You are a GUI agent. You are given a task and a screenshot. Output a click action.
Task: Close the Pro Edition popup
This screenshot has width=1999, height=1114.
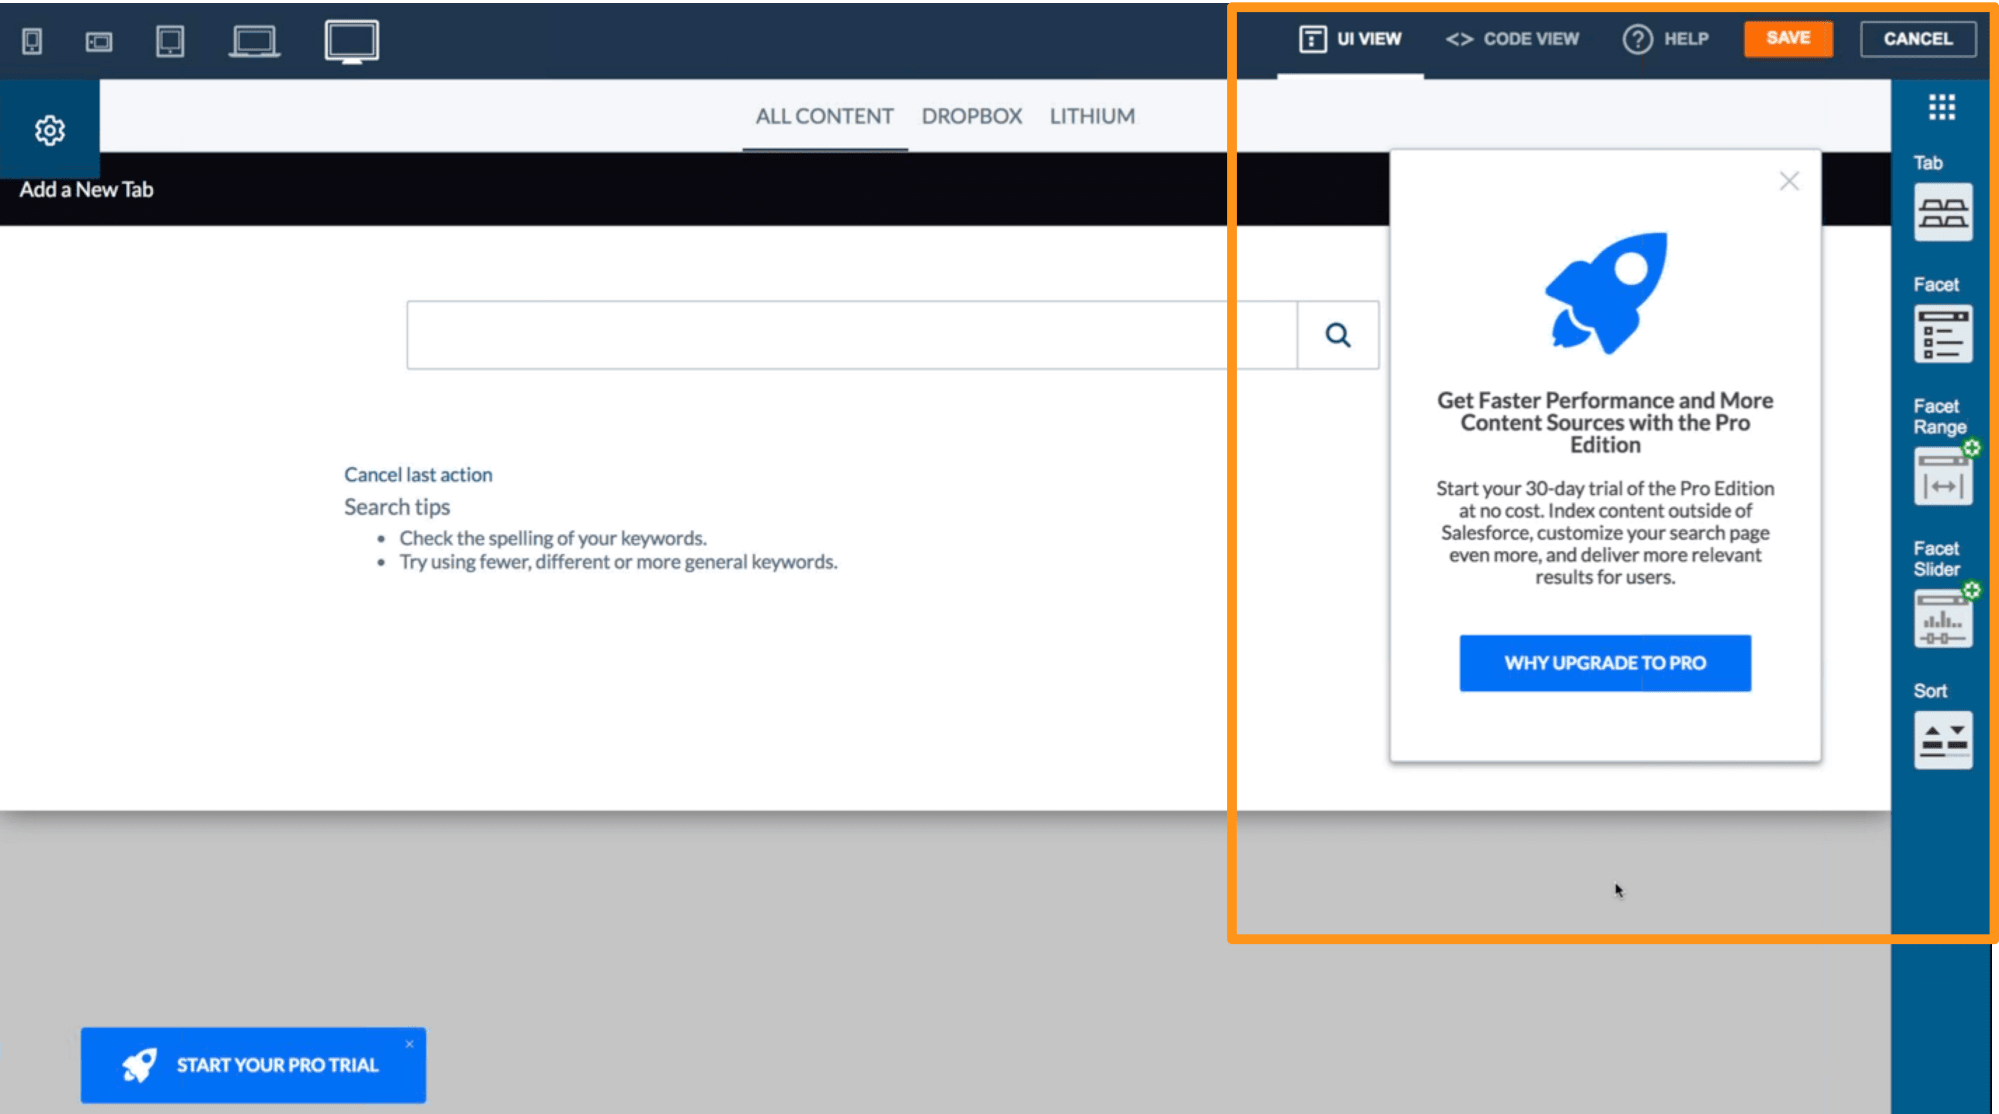[1789, 181]
